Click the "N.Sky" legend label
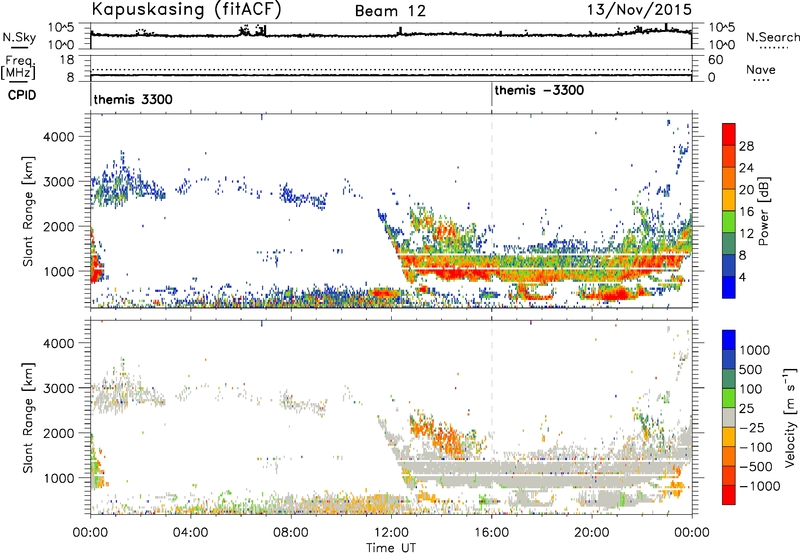The image size is (800, 554). pos(19,37)
